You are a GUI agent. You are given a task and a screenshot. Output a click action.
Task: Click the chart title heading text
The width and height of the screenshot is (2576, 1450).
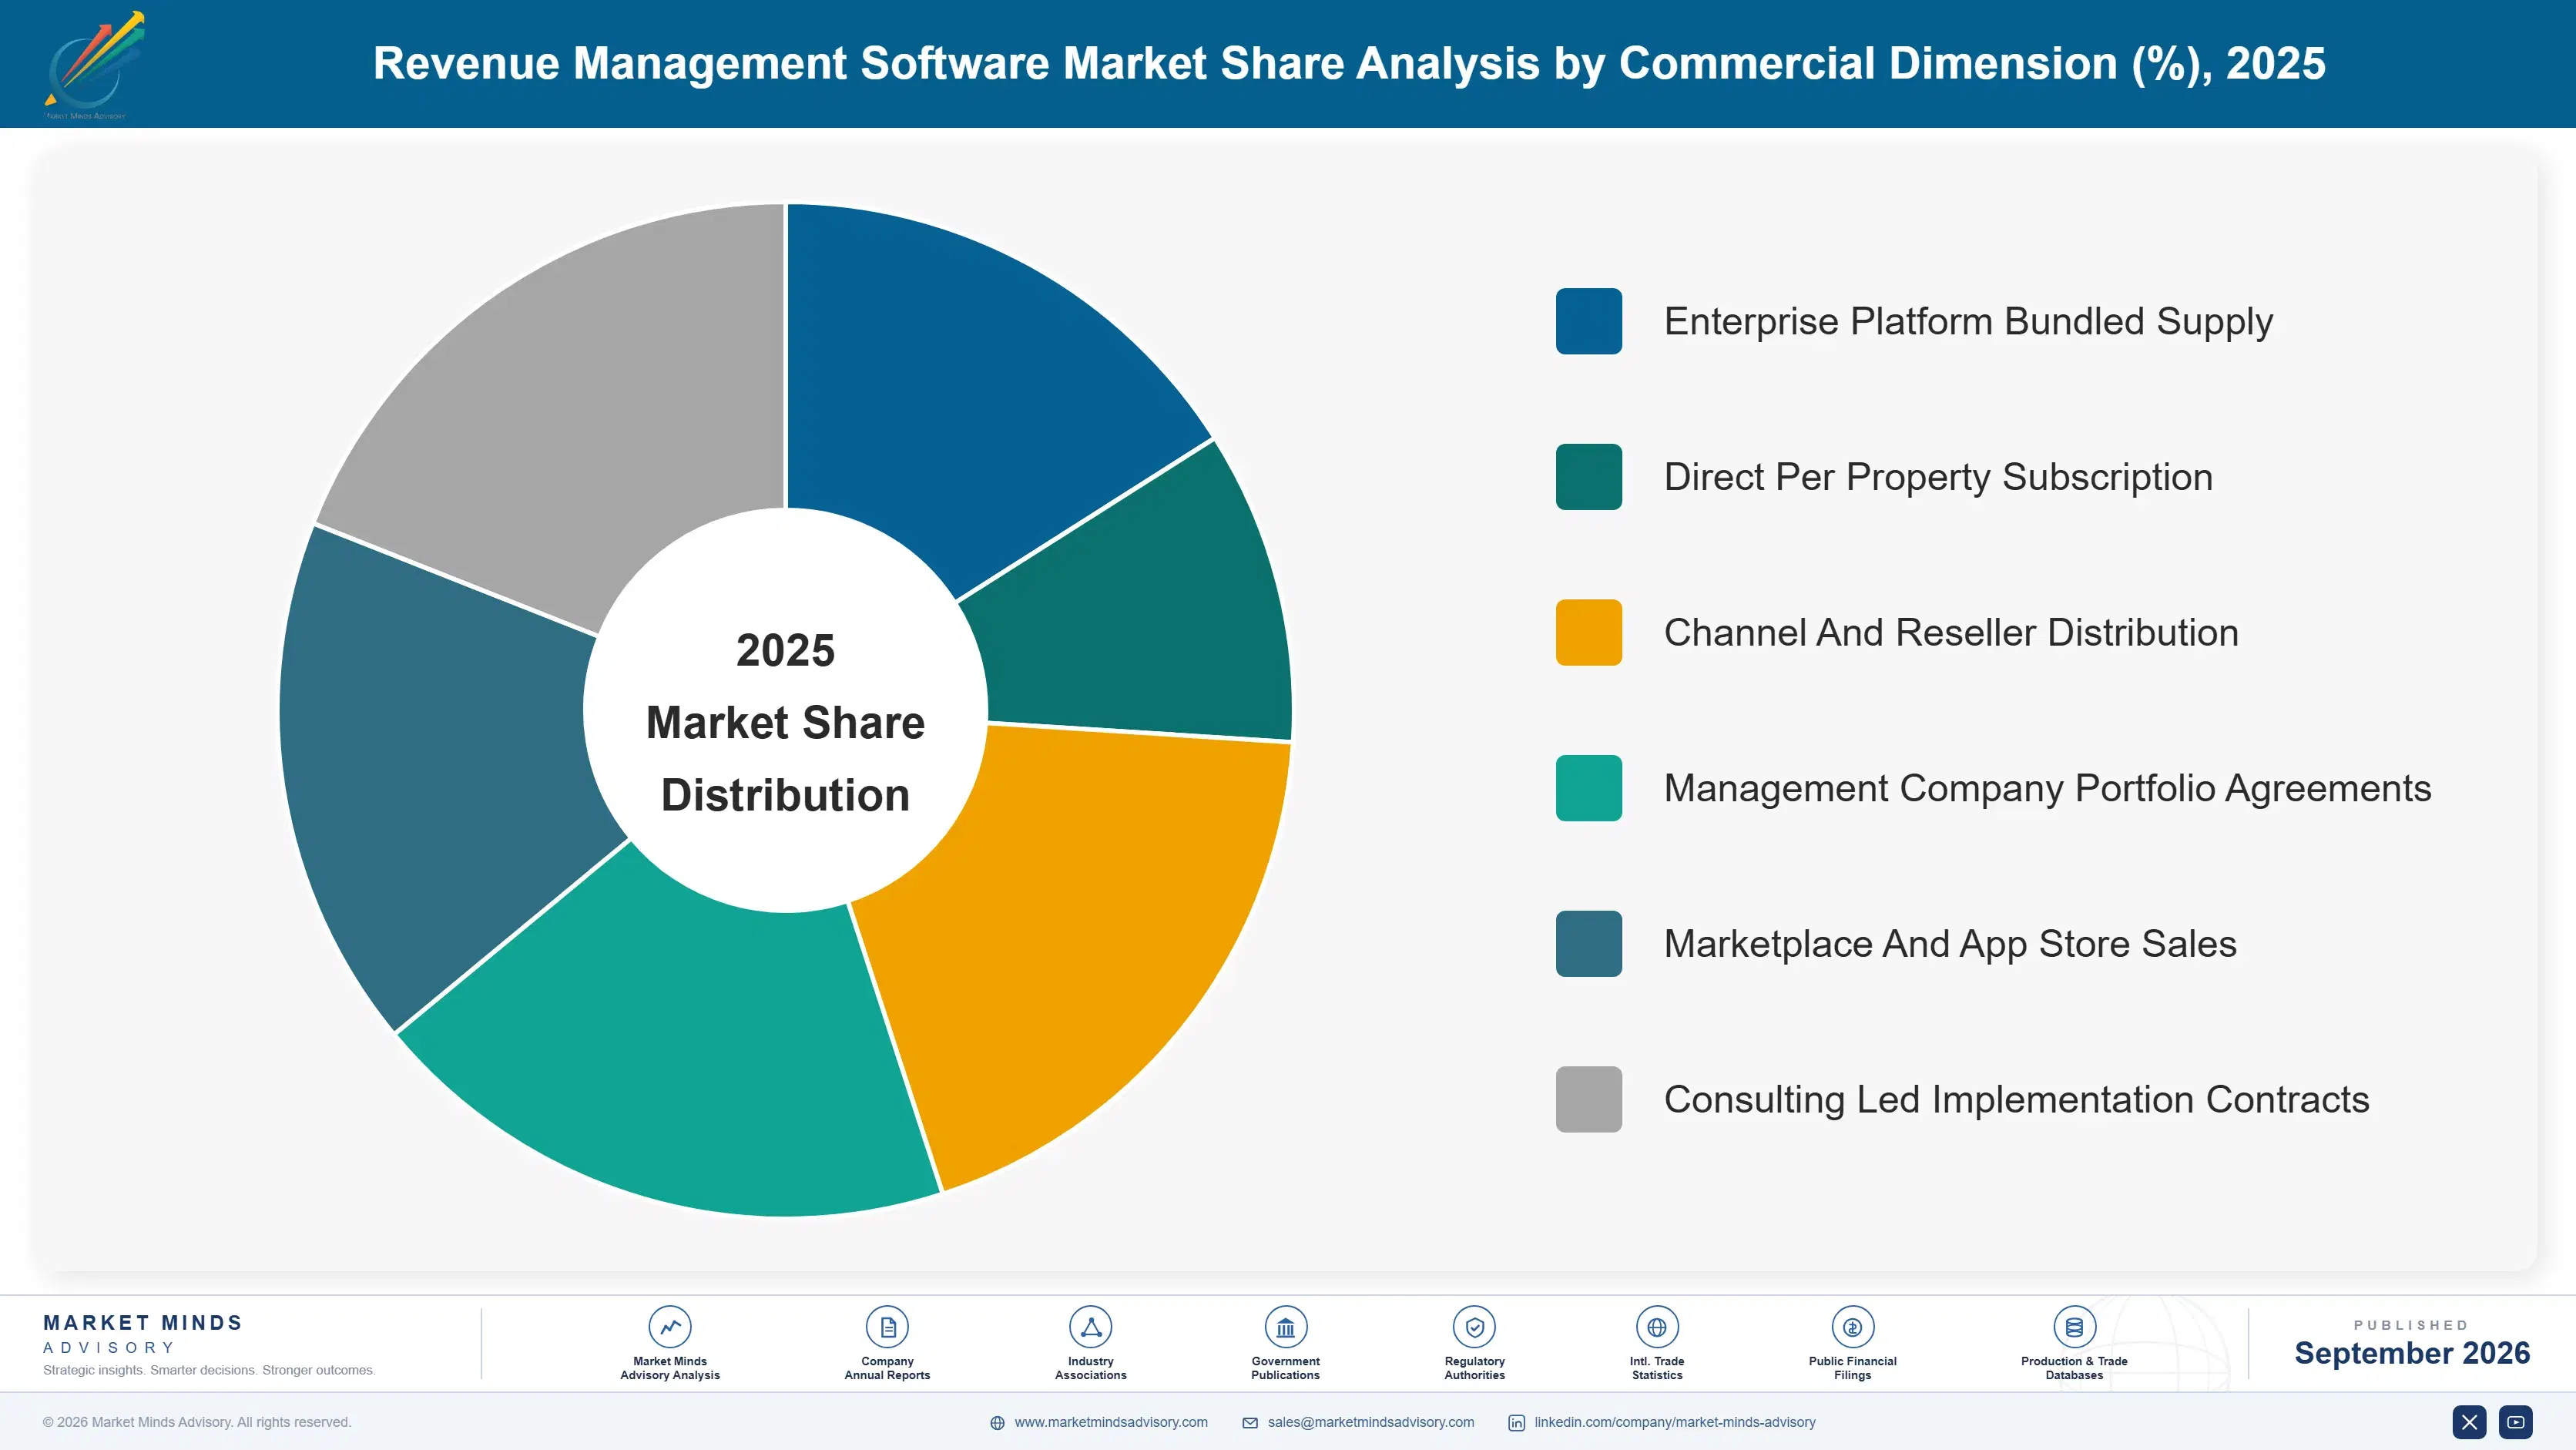[1349, 63]
